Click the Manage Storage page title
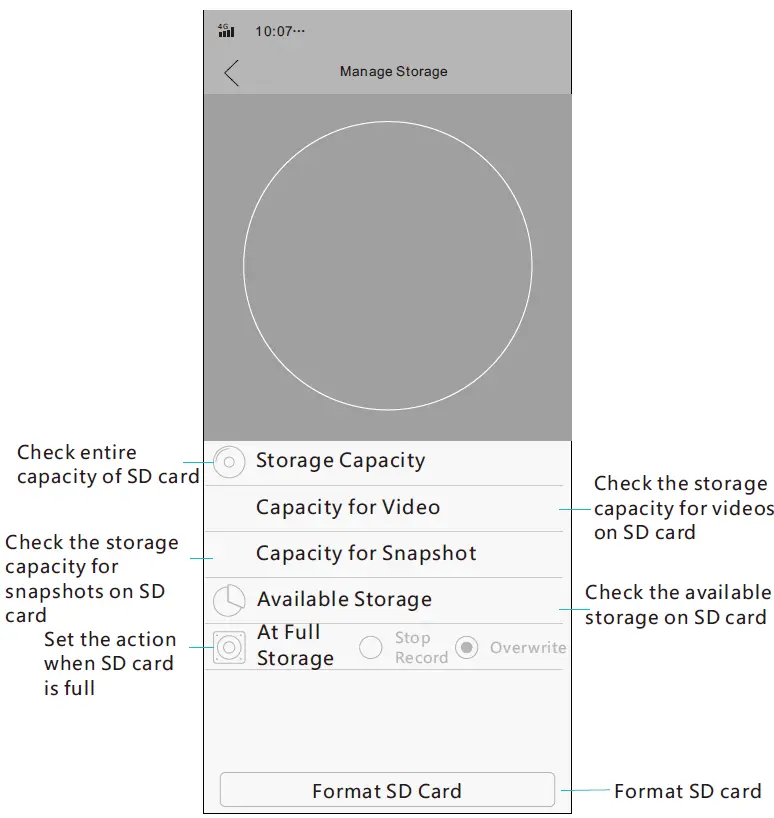 point(393,72)
